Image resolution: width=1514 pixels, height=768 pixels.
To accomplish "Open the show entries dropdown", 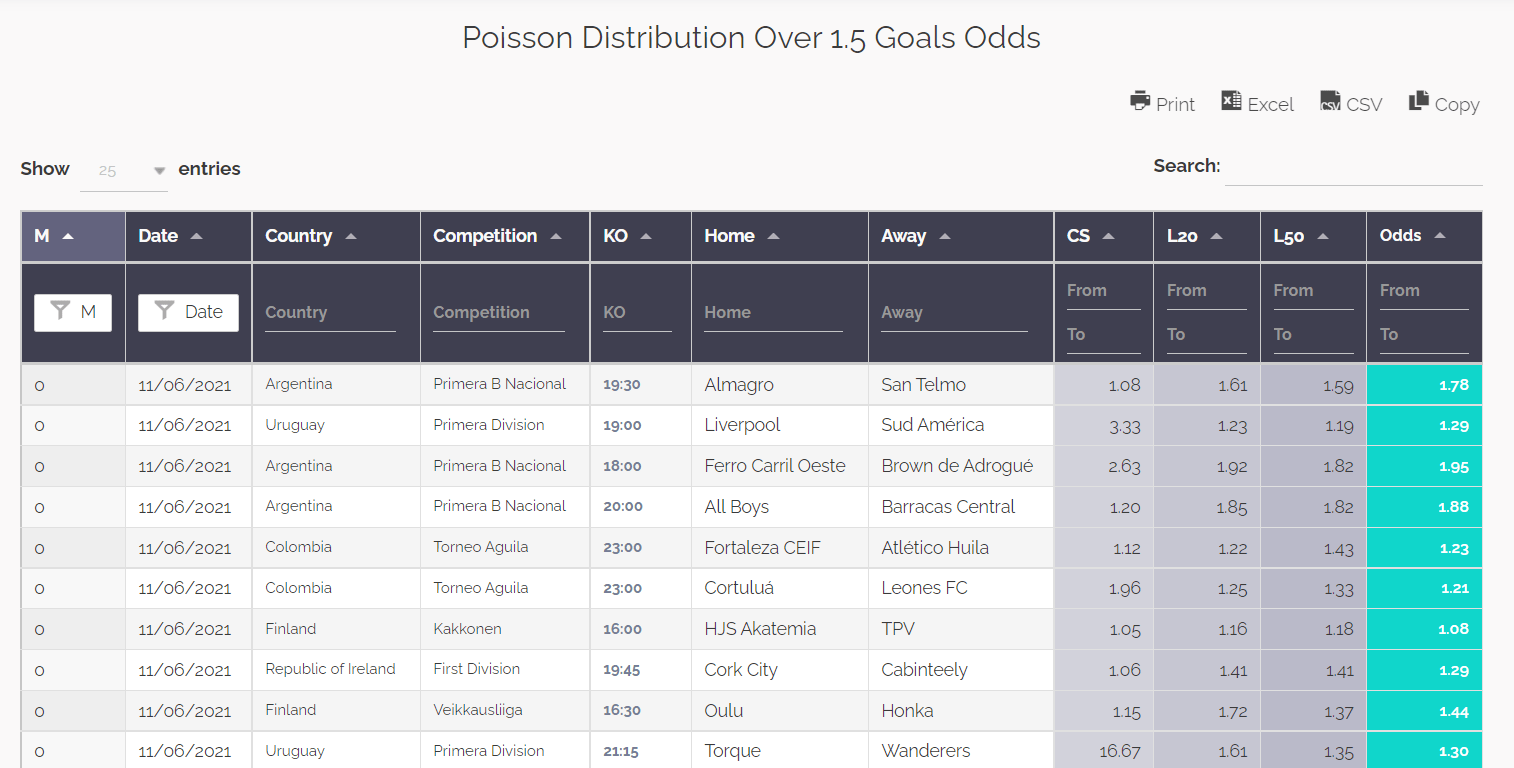I will (x=124, y=171).
